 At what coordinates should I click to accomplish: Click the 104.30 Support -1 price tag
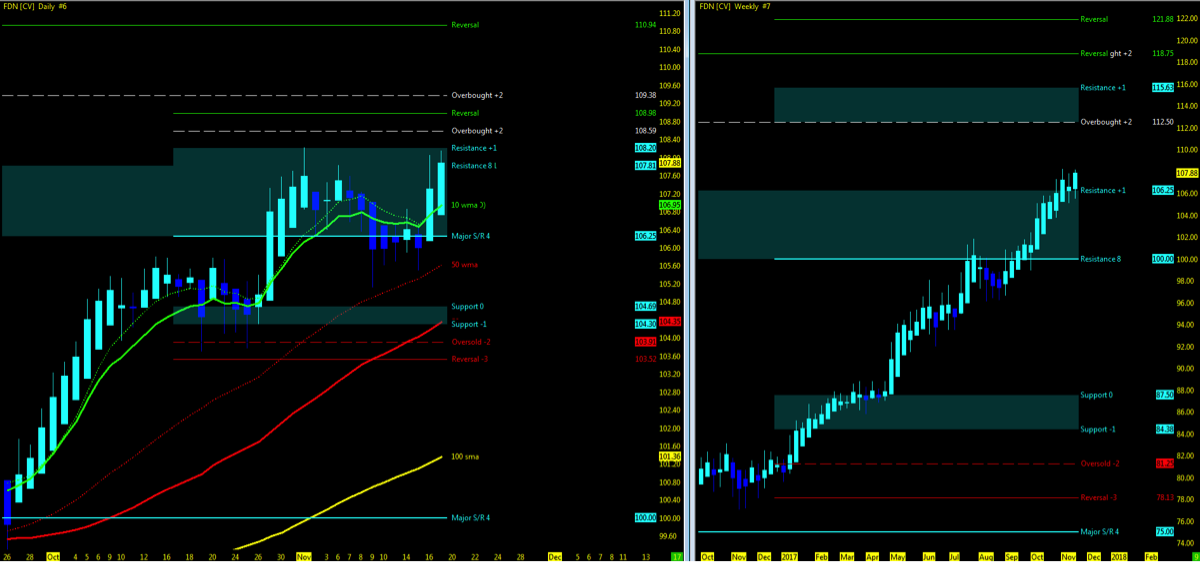click(x=645, y=324)
